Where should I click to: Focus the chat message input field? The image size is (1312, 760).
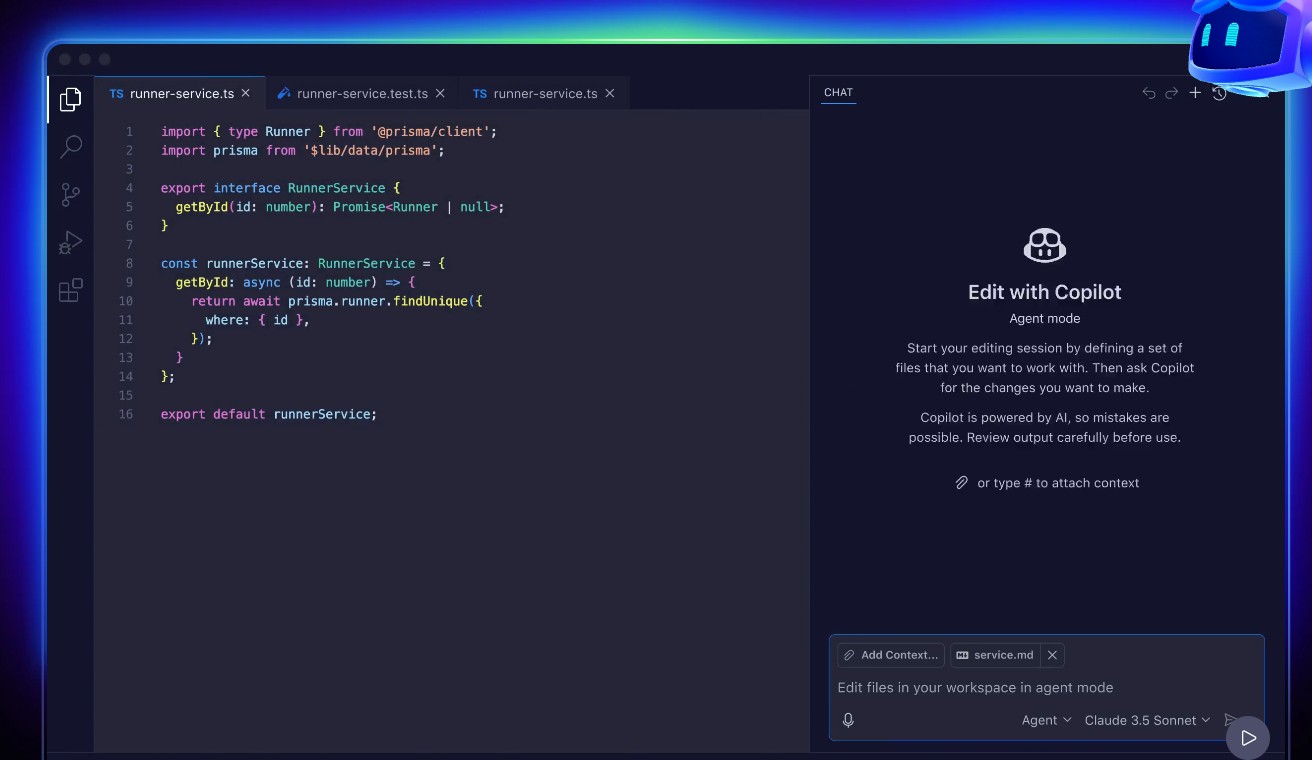coord(1030,688)
